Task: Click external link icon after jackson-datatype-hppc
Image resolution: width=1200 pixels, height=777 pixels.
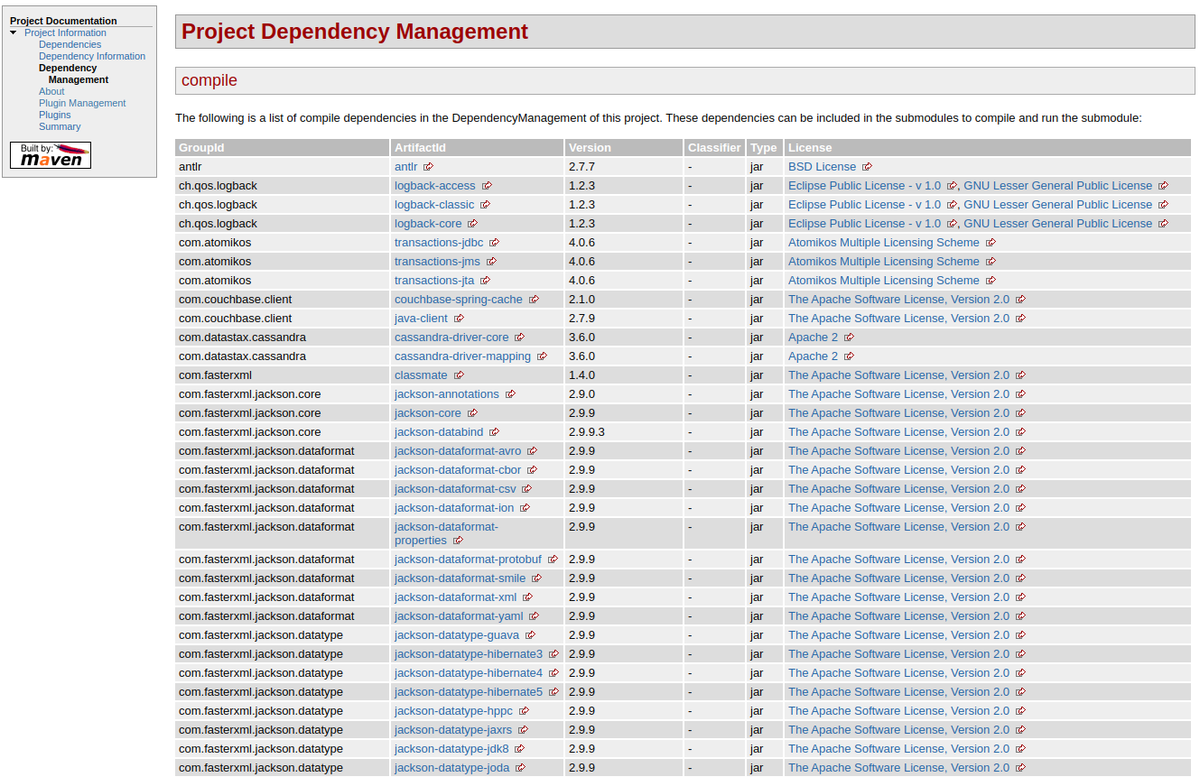Action: coord(523,712)
